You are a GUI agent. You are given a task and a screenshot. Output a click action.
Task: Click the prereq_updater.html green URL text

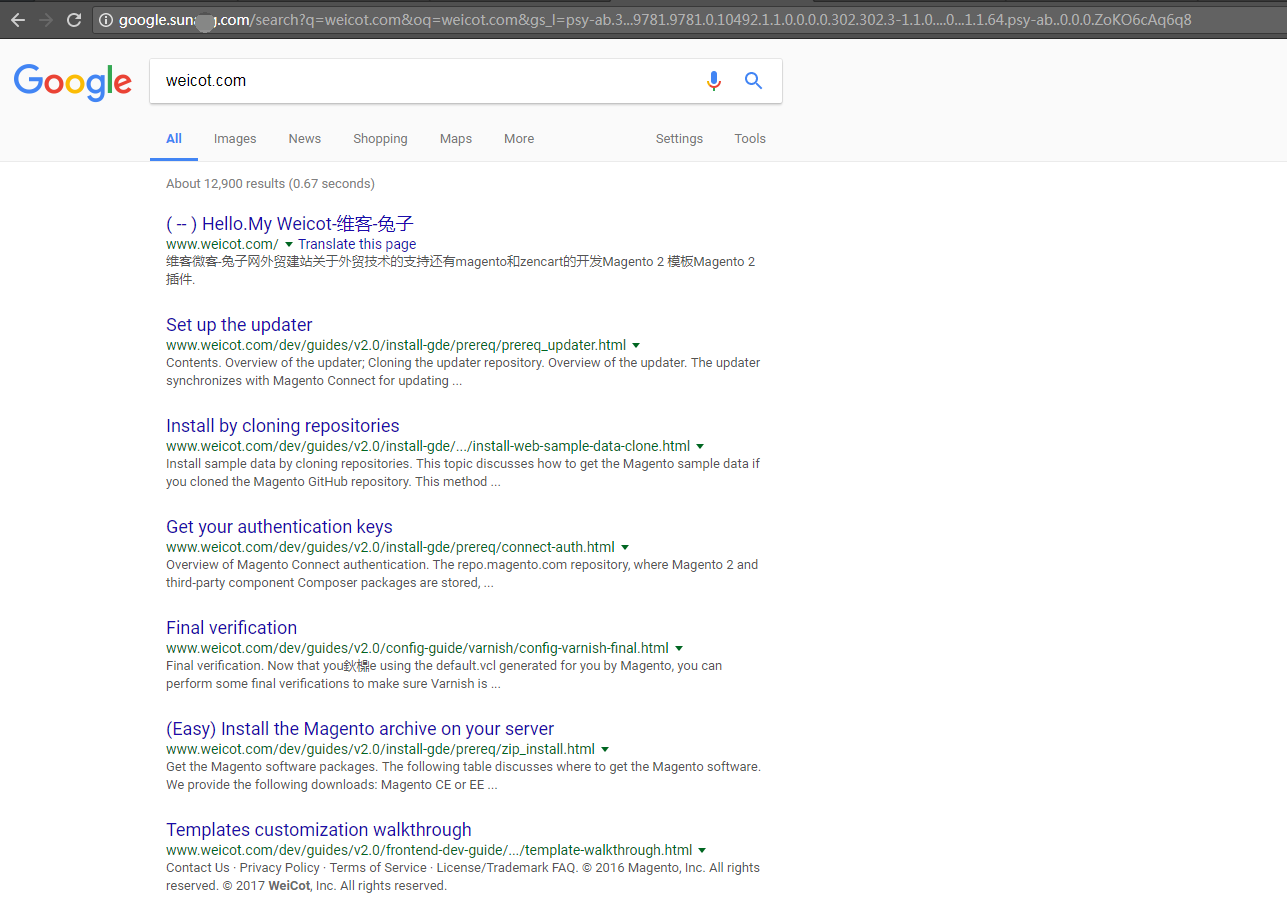point(396,345)
